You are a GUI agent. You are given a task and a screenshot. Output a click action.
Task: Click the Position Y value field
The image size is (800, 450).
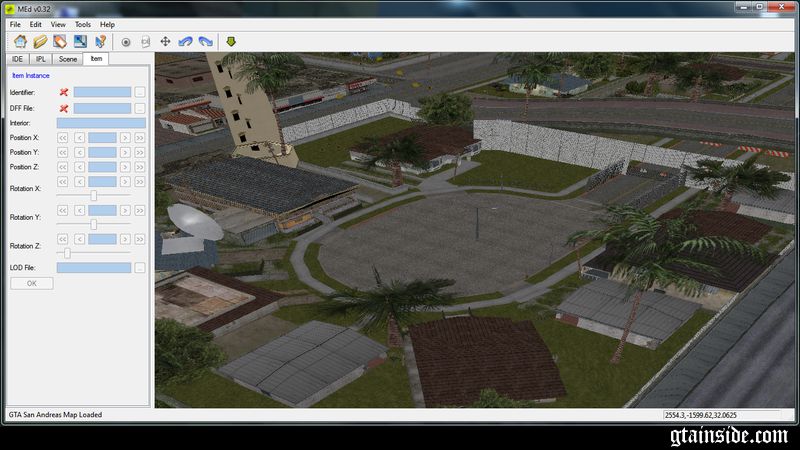coord(102,152)
